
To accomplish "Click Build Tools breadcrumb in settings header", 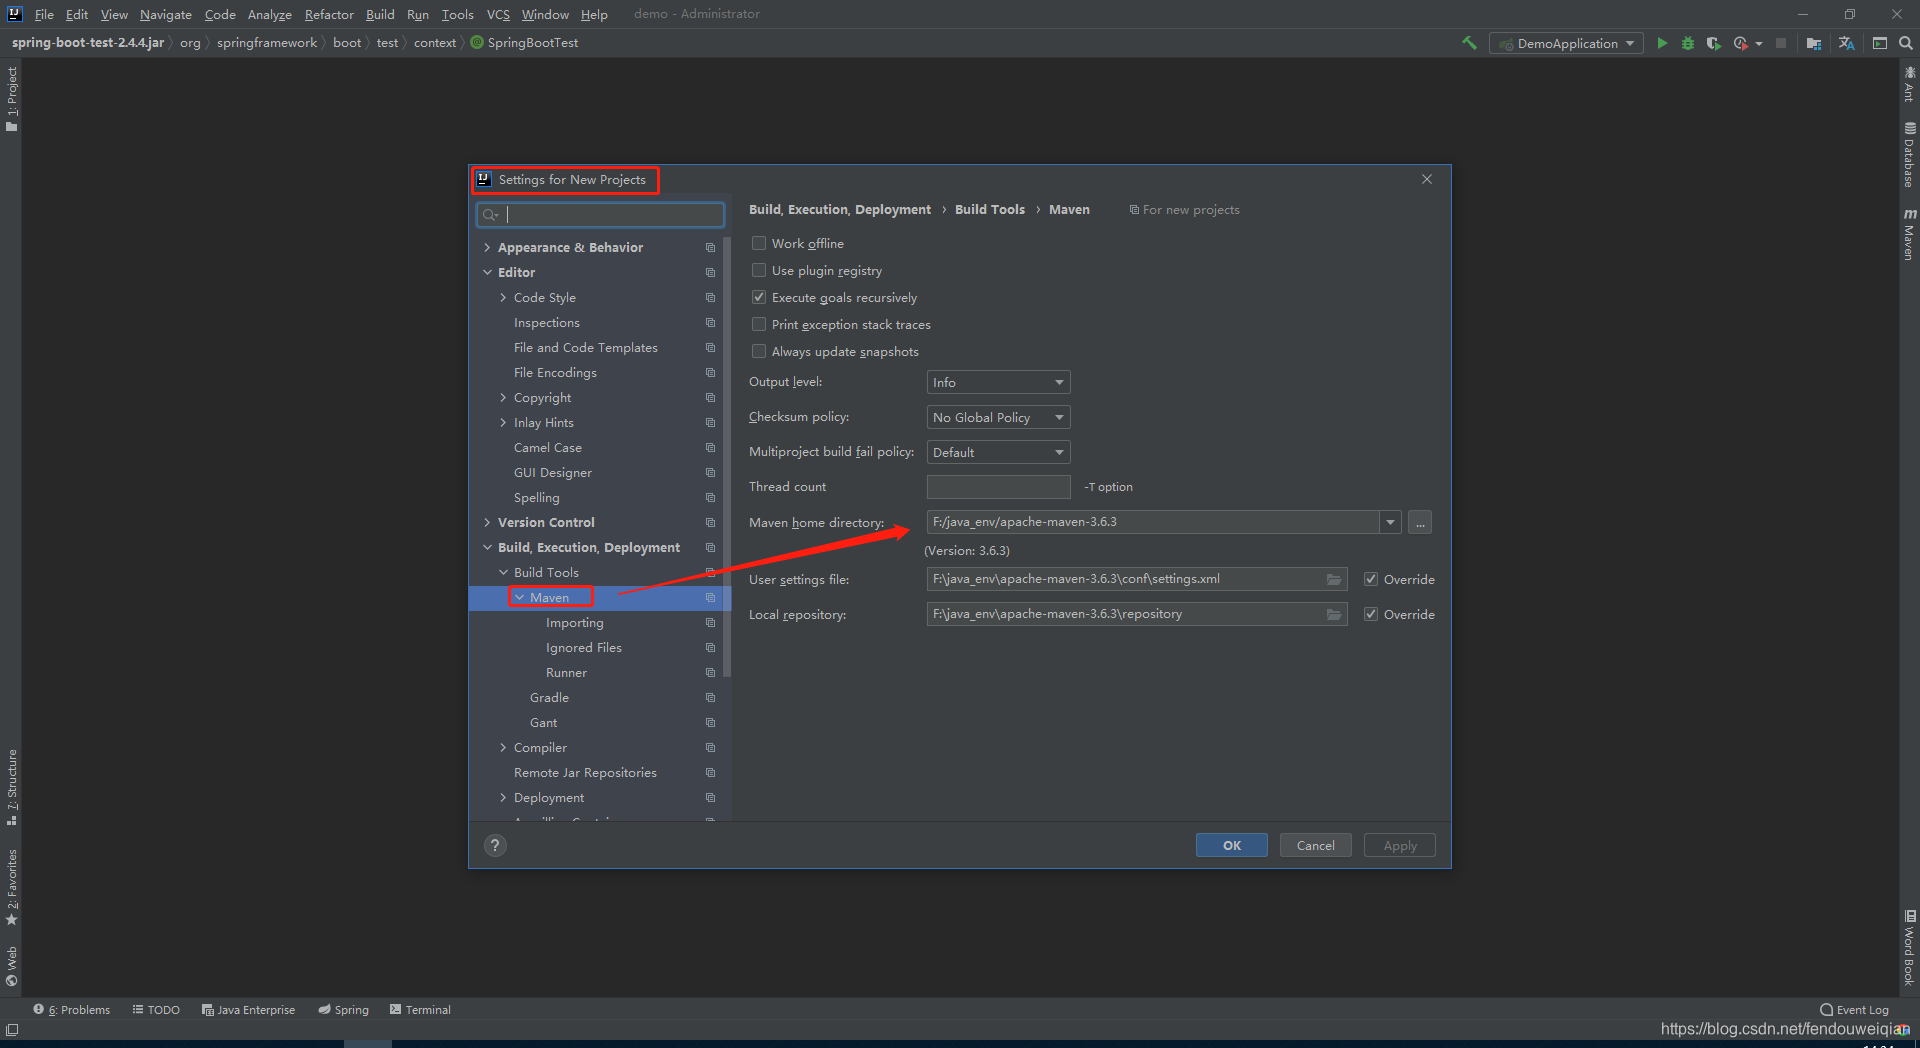I will [990, 209].
